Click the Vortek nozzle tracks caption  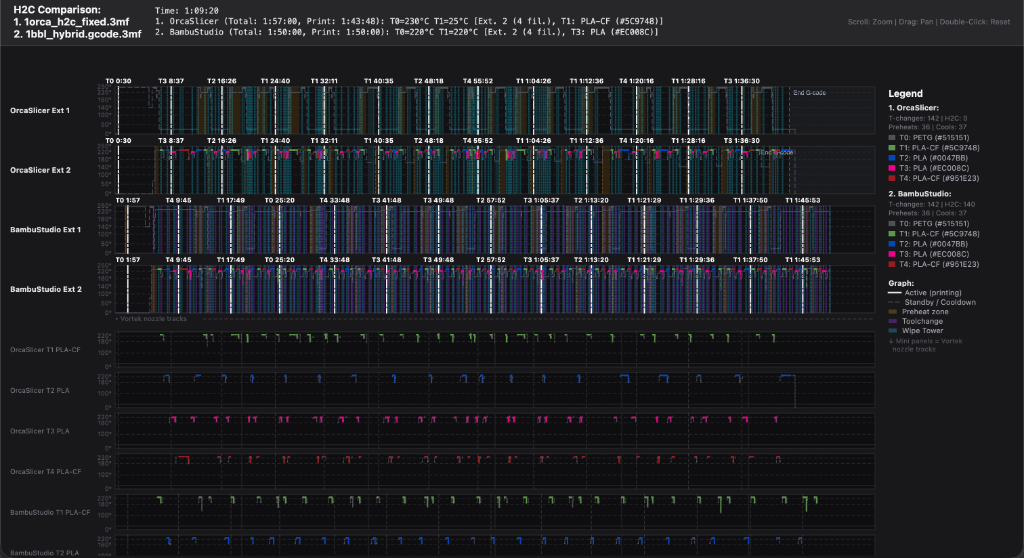152,319
